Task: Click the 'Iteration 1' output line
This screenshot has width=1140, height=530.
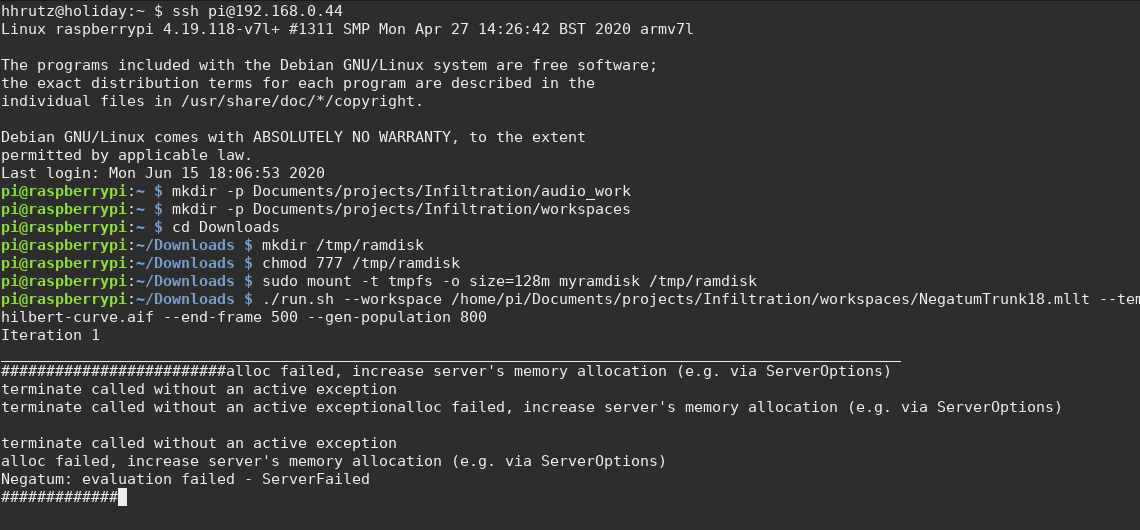Action: [x=50, y=335]
